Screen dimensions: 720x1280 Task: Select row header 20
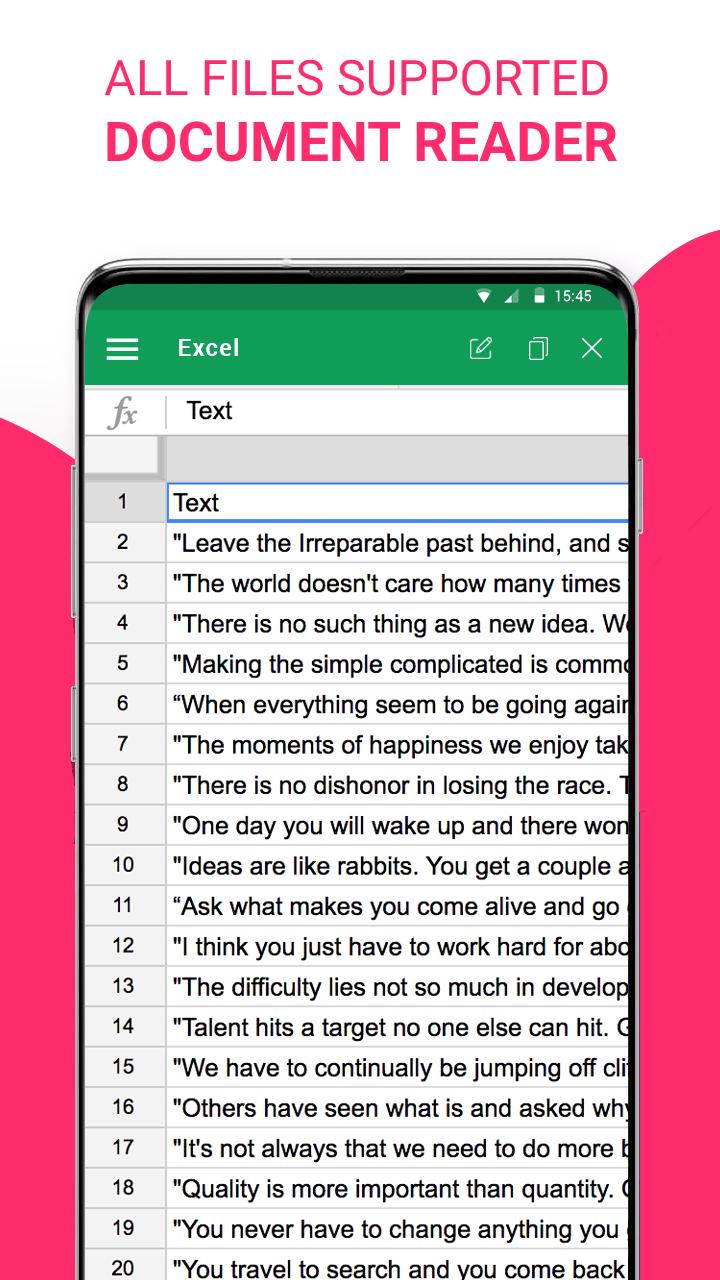point(124,1266)
